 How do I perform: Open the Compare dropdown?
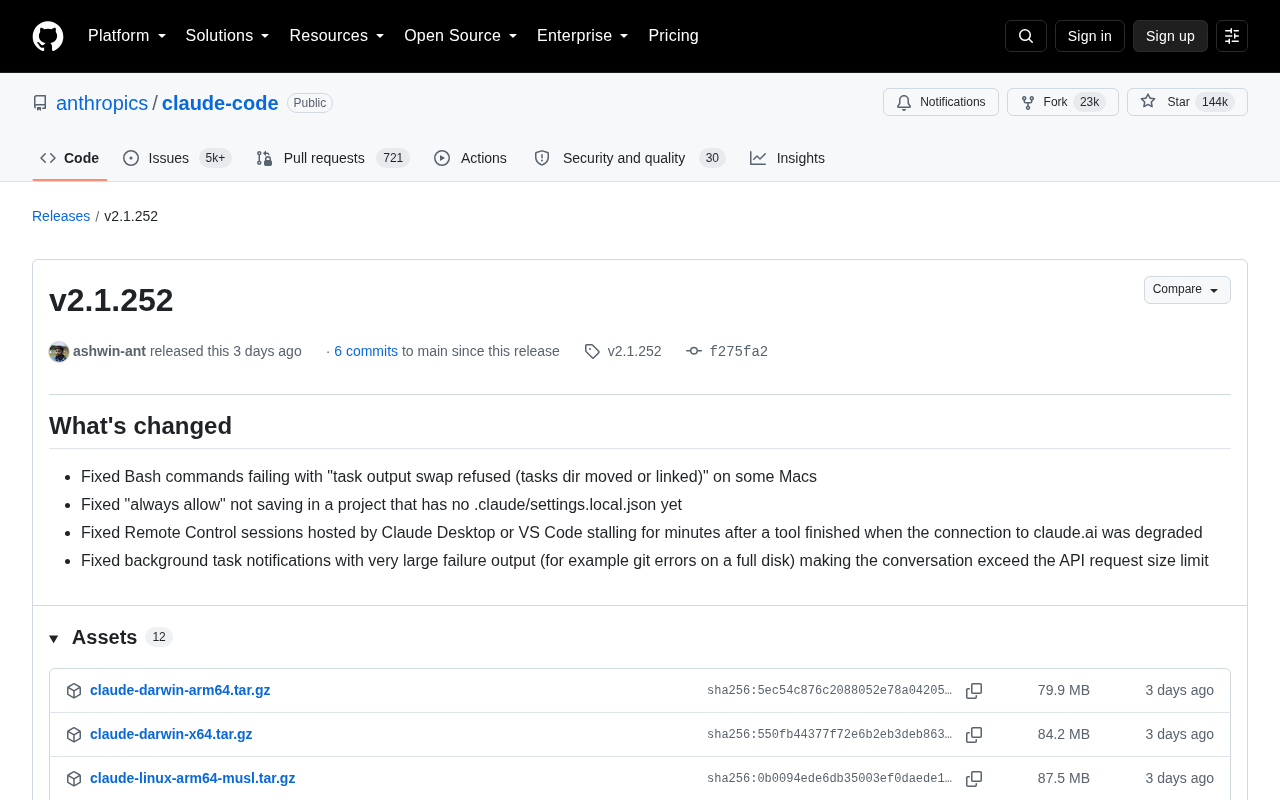[x=1187, y=290]
